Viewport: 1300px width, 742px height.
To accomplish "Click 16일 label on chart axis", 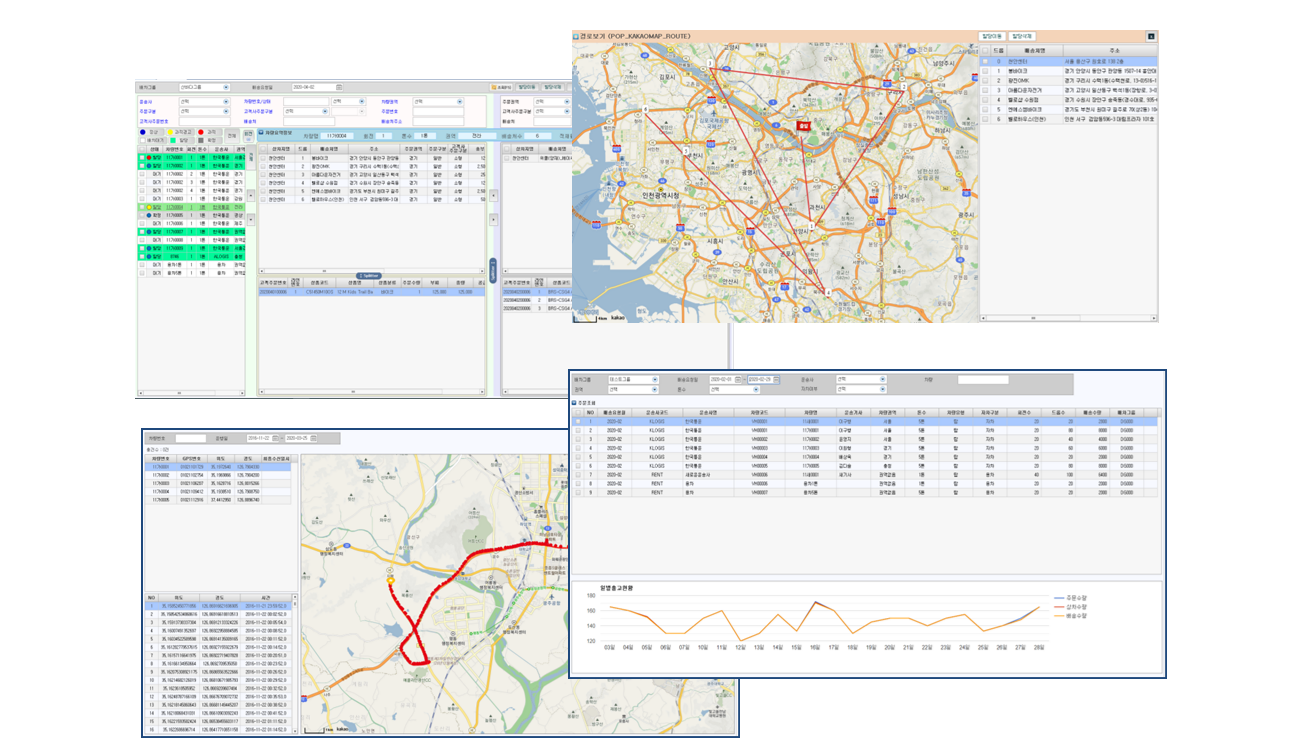I will coord(815,647).
